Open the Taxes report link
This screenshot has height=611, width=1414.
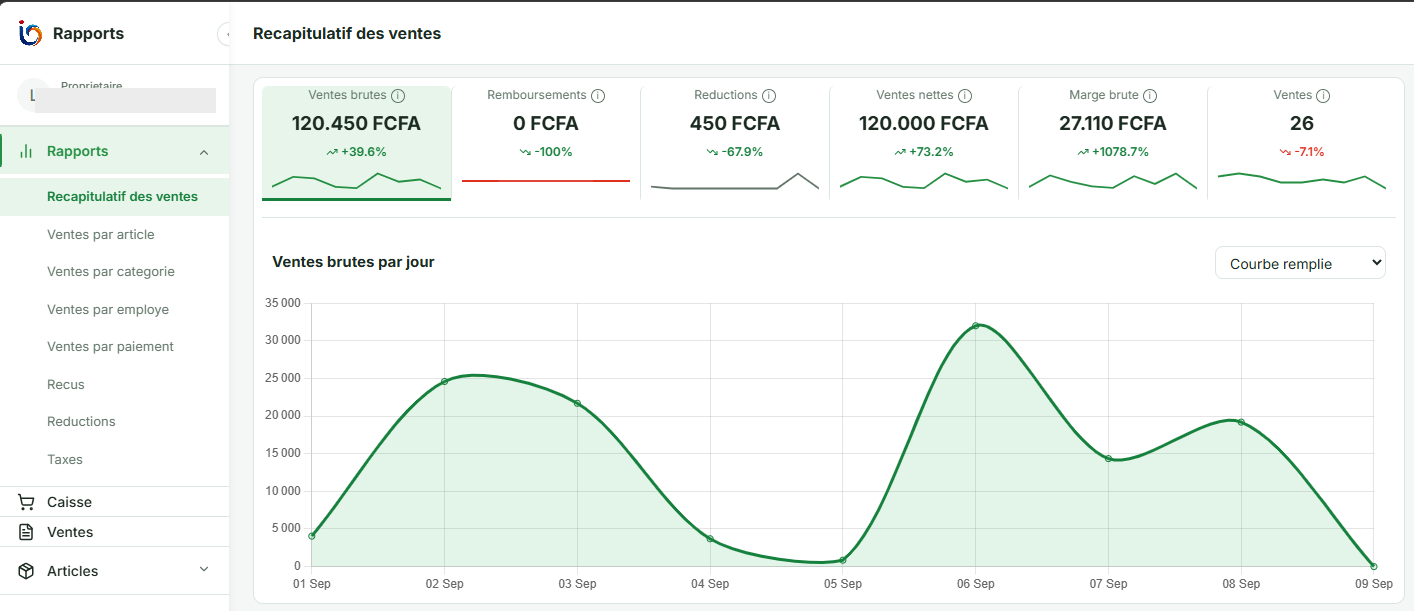click(65, 459)
